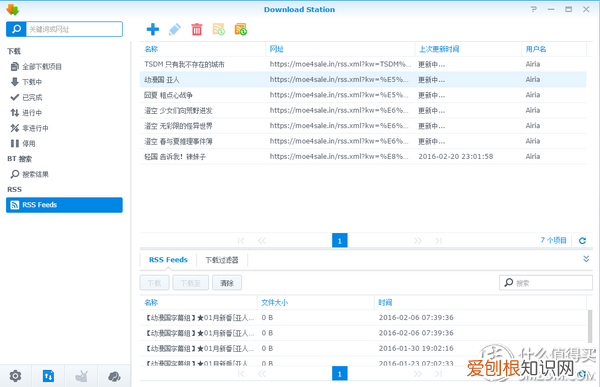
Task: Select the 澄空 春与夏推理事件簿 feed row
Action: point(363,141)
